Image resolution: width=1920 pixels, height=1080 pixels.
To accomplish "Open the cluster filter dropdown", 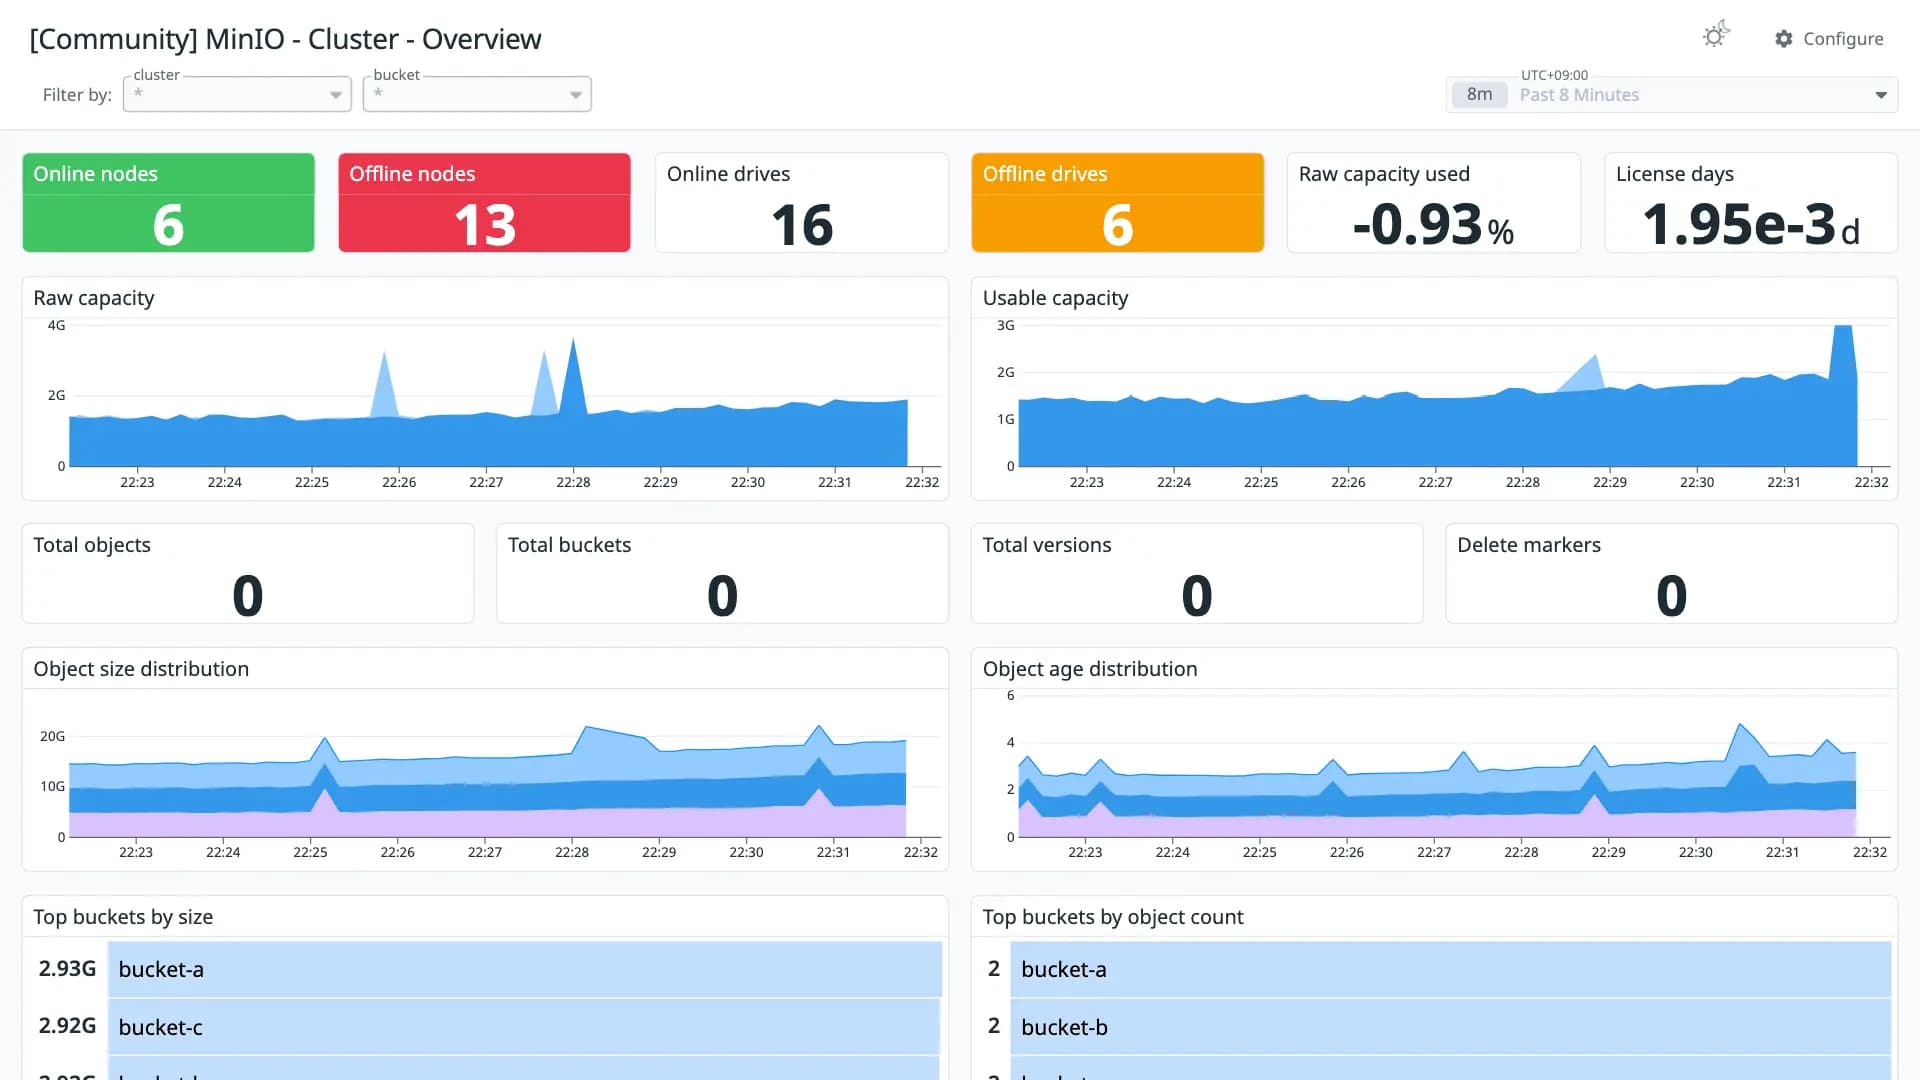I will [x=237, y=94].
